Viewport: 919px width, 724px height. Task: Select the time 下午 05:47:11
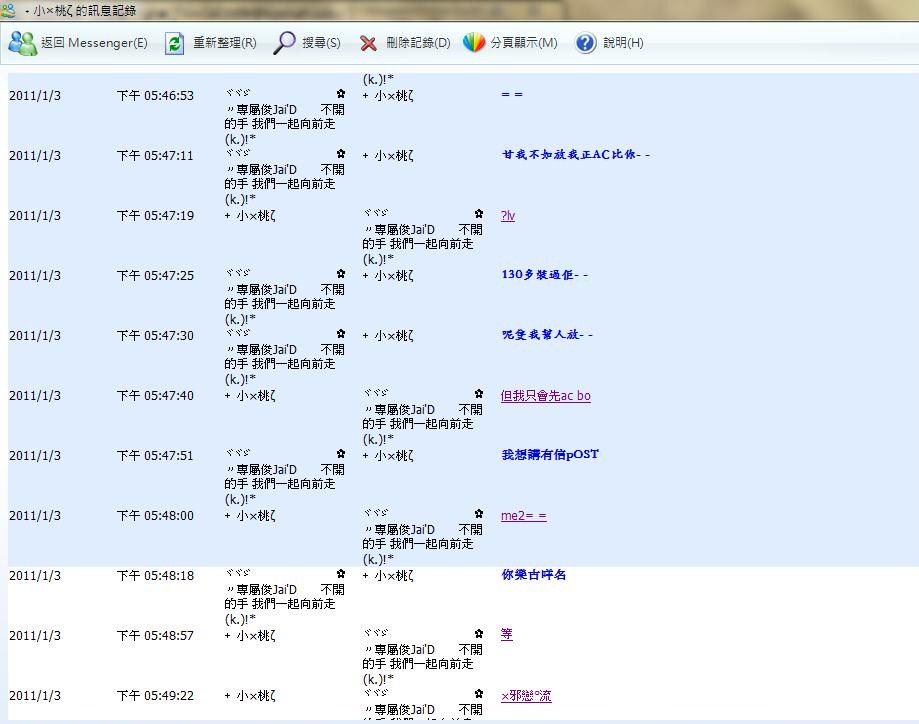click(x=155, y=156)
